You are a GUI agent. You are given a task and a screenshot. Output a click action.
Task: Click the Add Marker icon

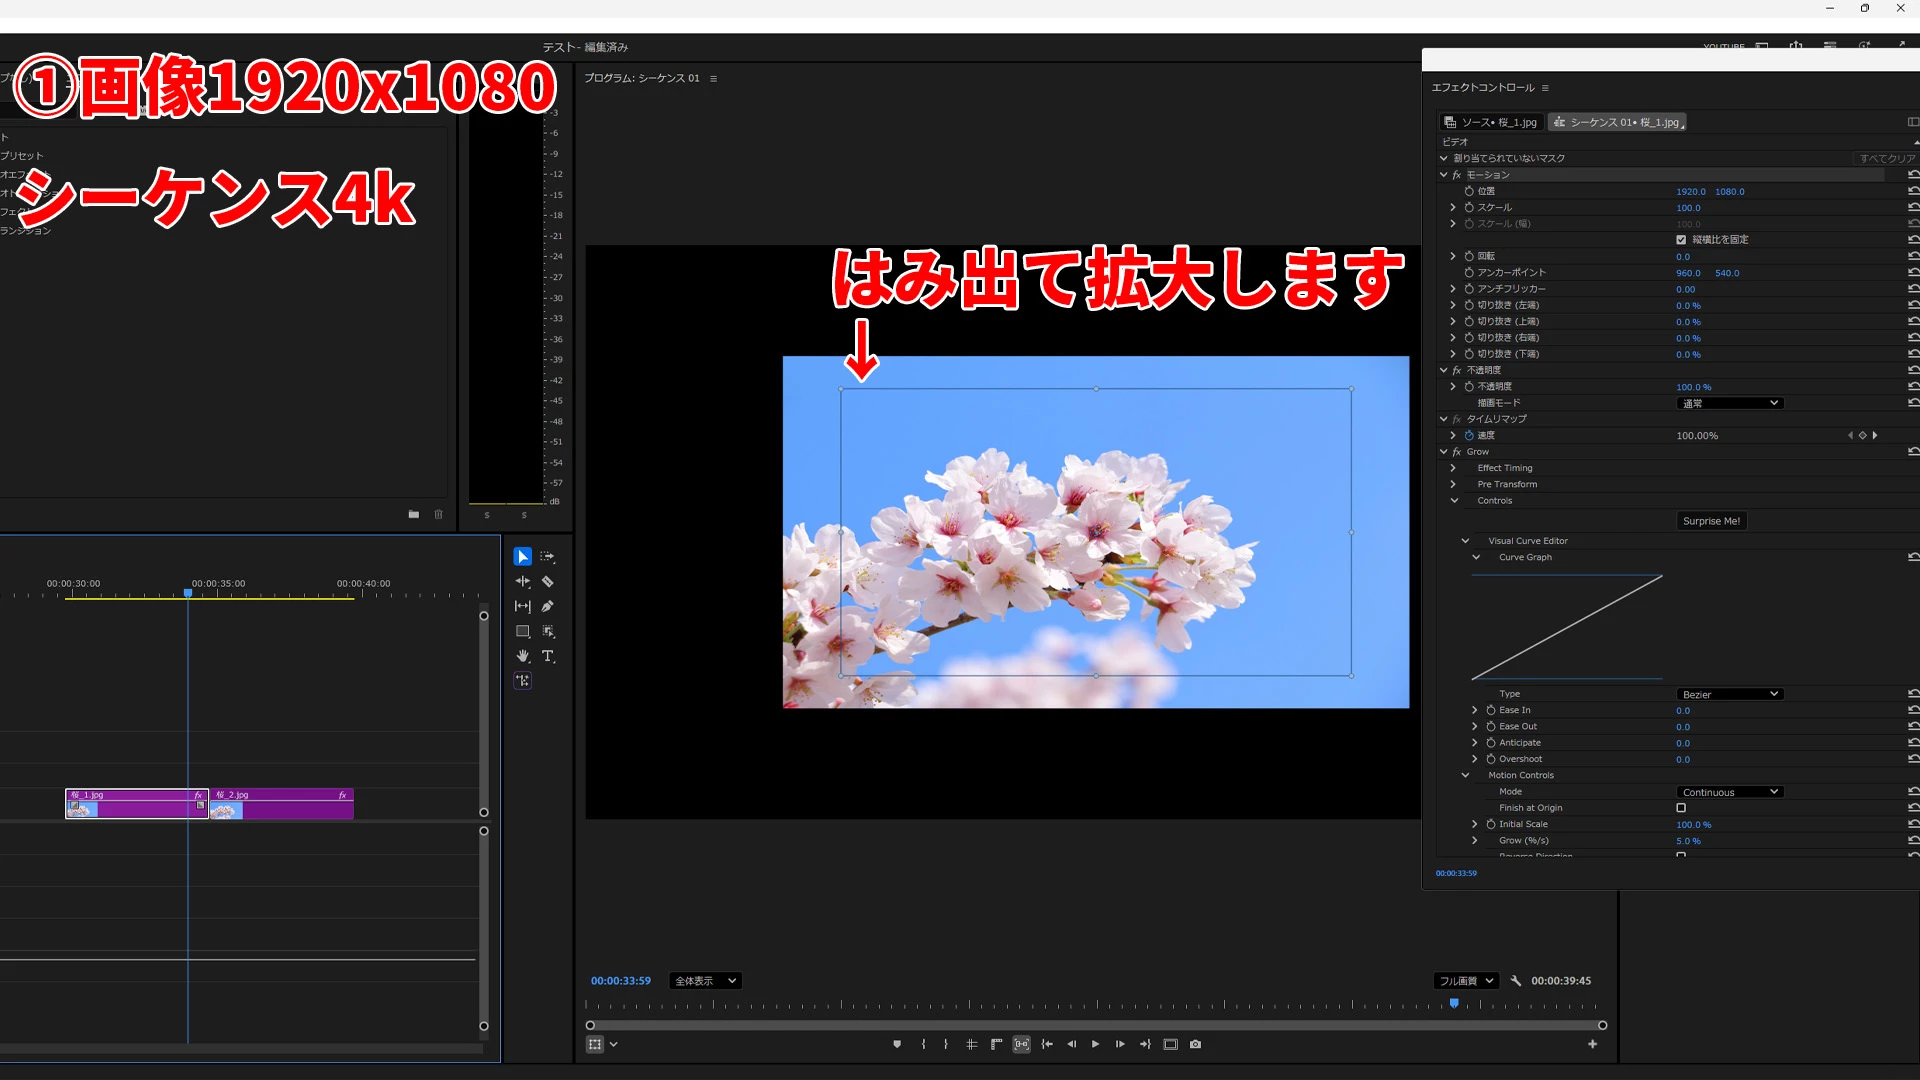coord(897,1044)
